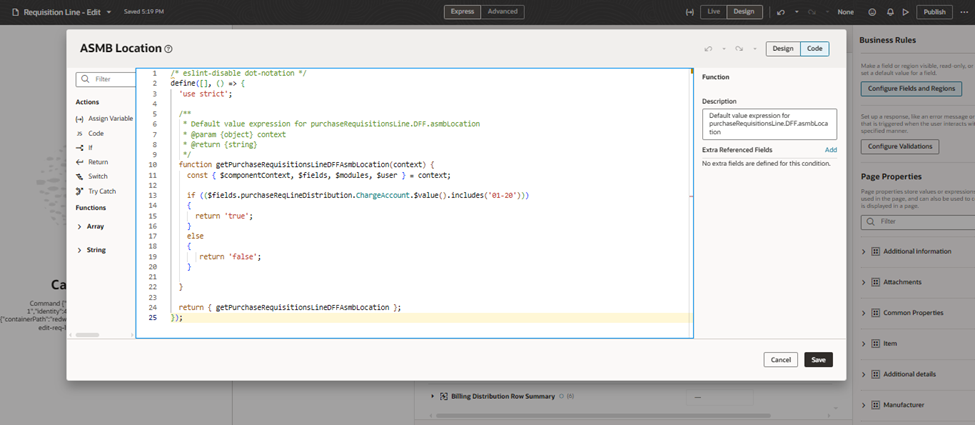Click the Billing Distribution Row Summary icon

tap(444, 396)
